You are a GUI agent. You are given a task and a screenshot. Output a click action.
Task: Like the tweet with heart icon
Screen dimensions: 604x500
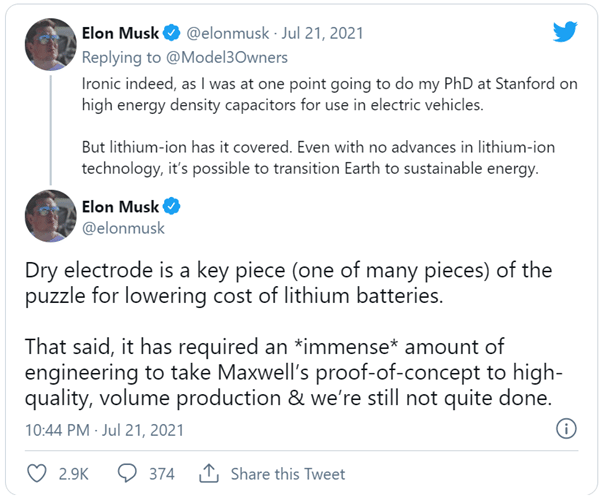coord(37,474)
